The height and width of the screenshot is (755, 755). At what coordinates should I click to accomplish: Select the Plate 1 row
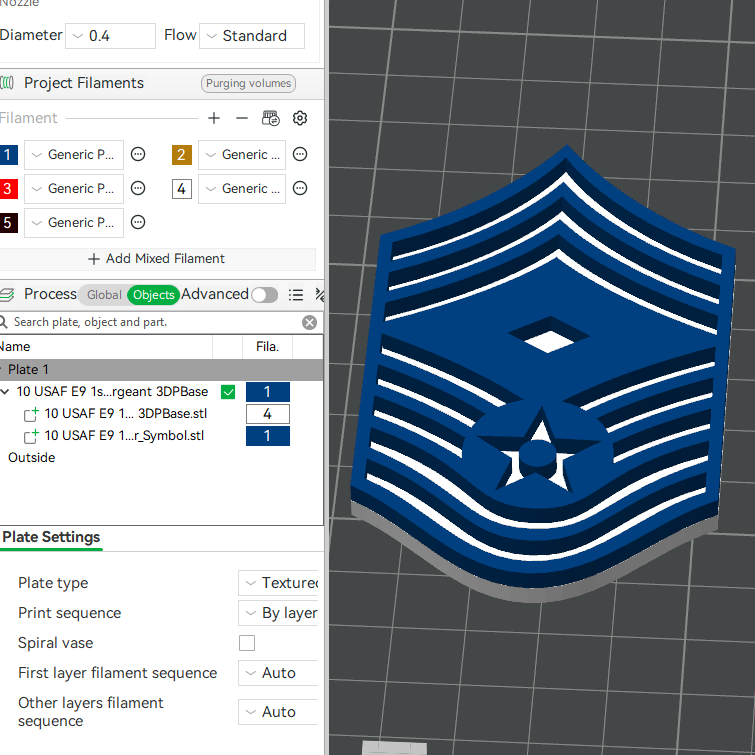(161, 370)
